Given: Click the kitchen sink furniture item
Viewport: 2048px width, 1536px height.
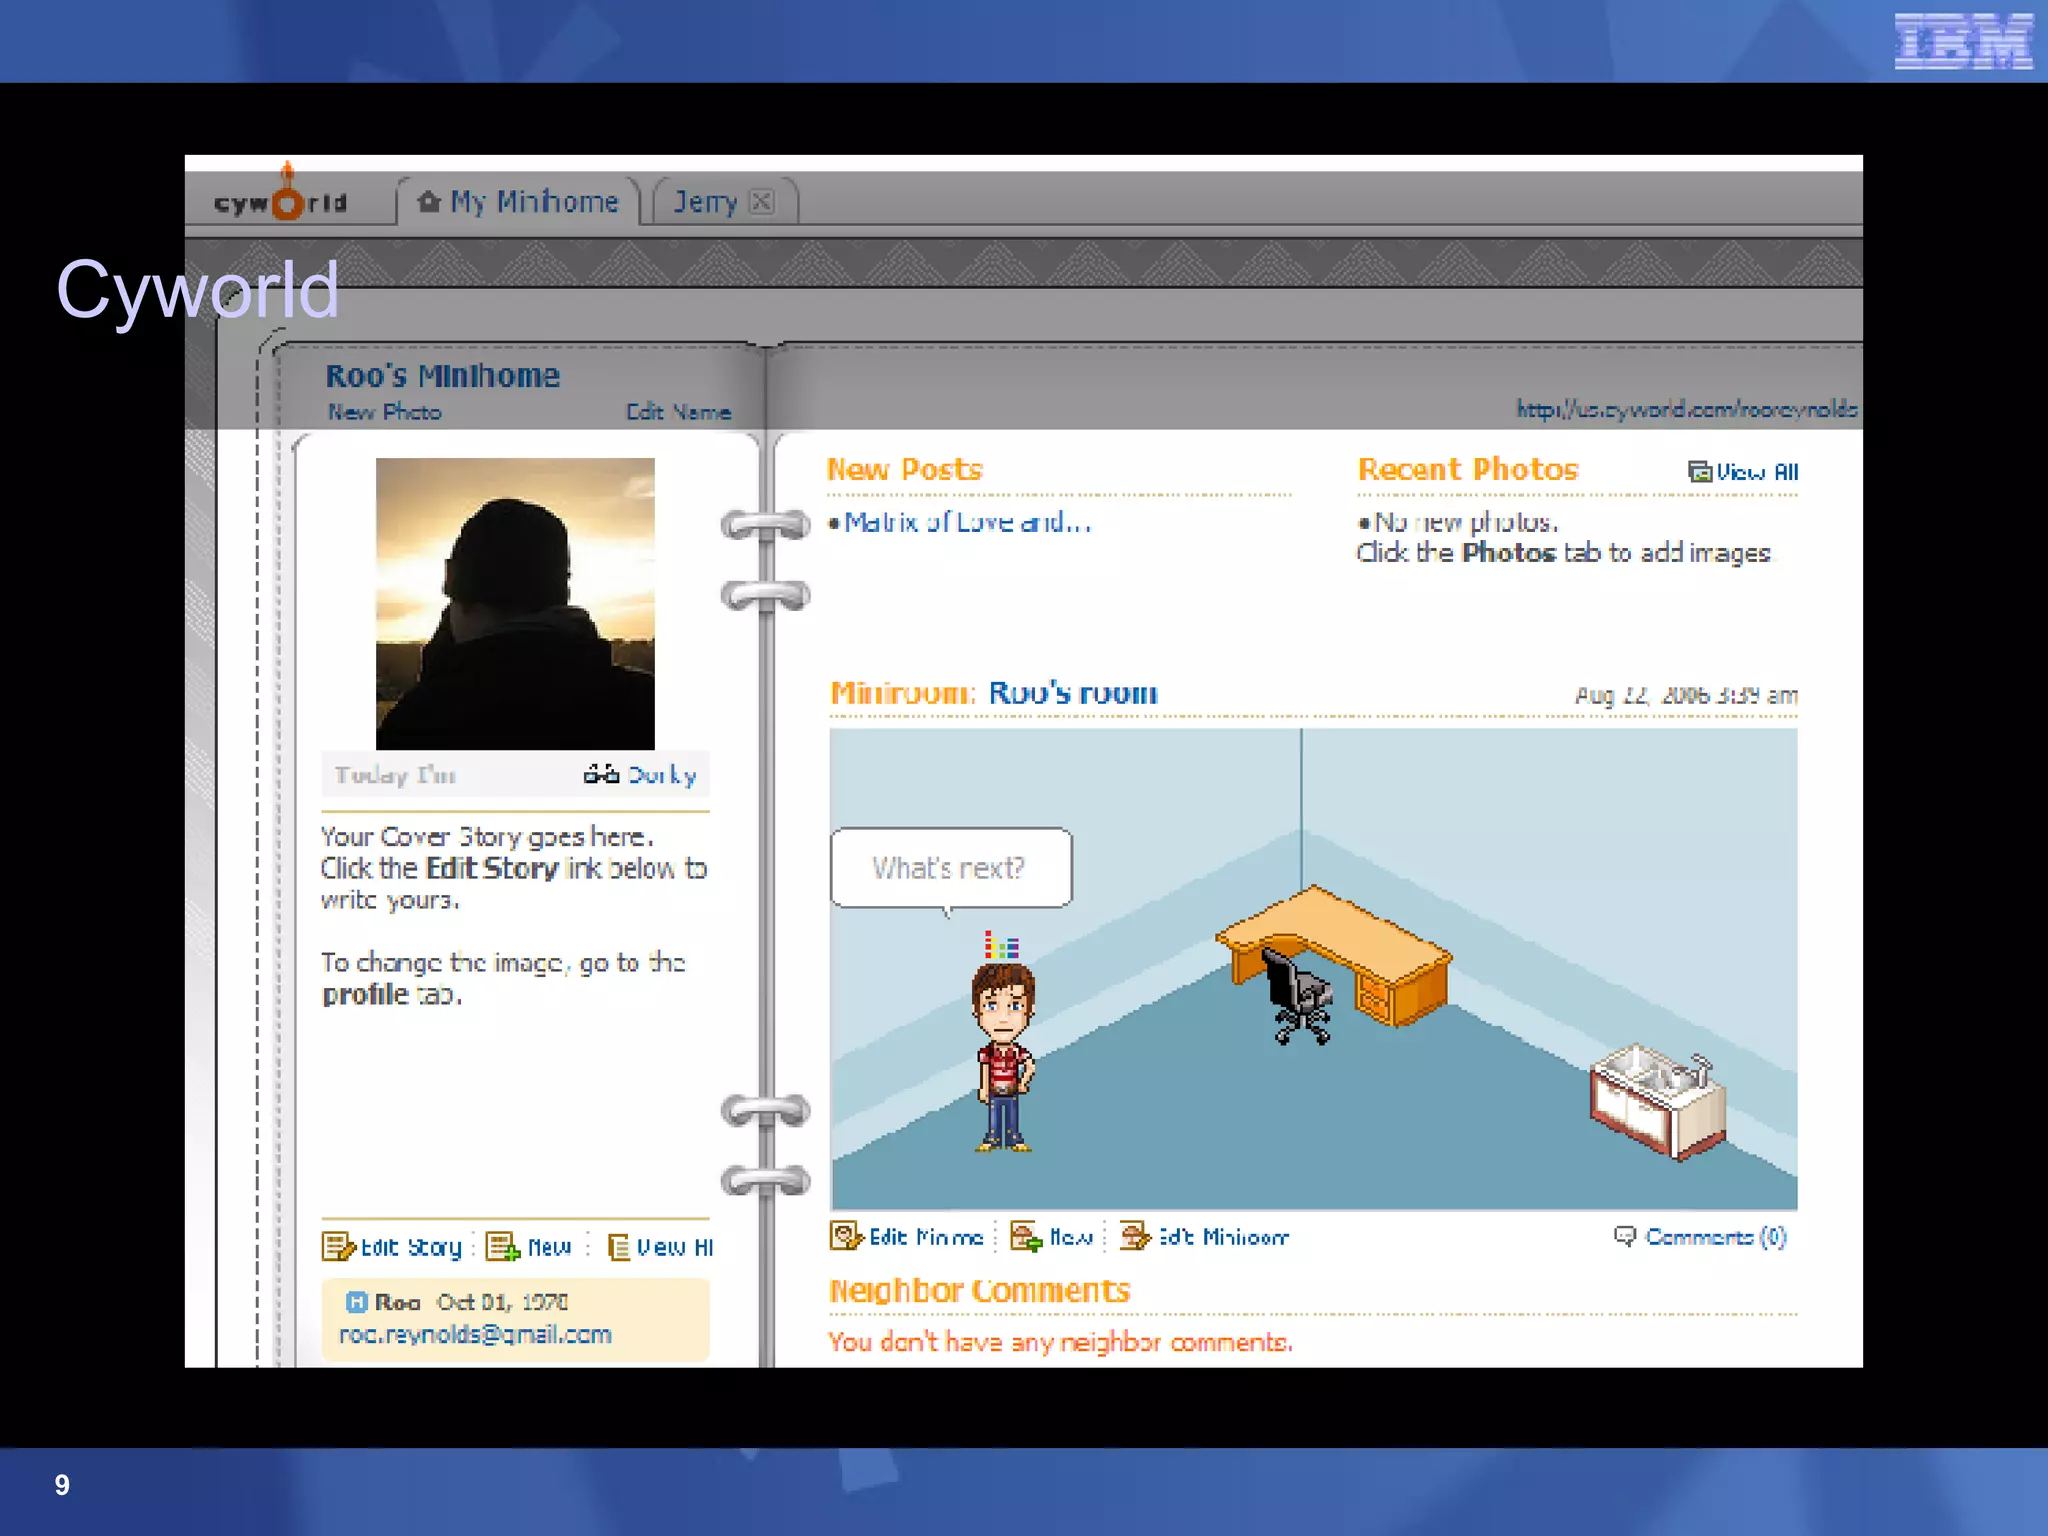Looking at the screenshot, I should (1658, 1101).
